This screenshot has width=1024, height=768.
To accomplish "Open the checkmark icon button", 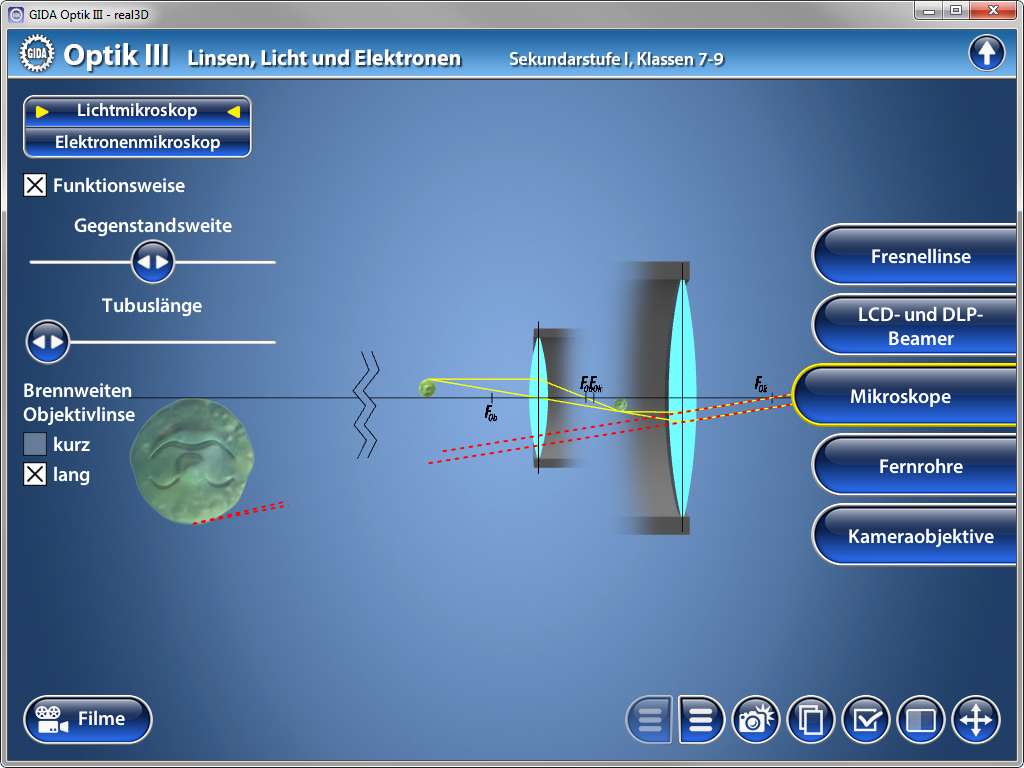I will 866,719.
